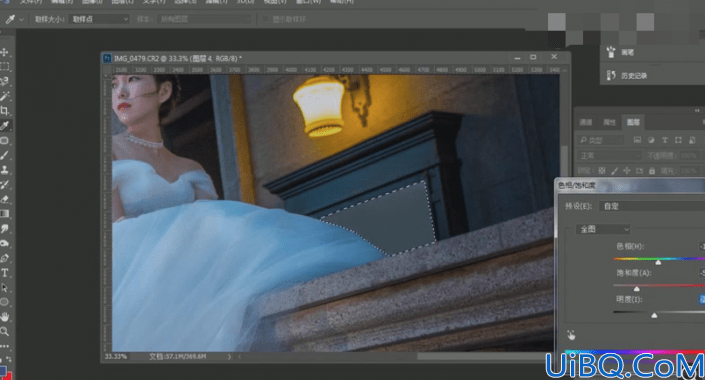Viewport: 705px width, 380px height.
Task: Select the Rectangular Marquee tool
Action: click(4, 67)
